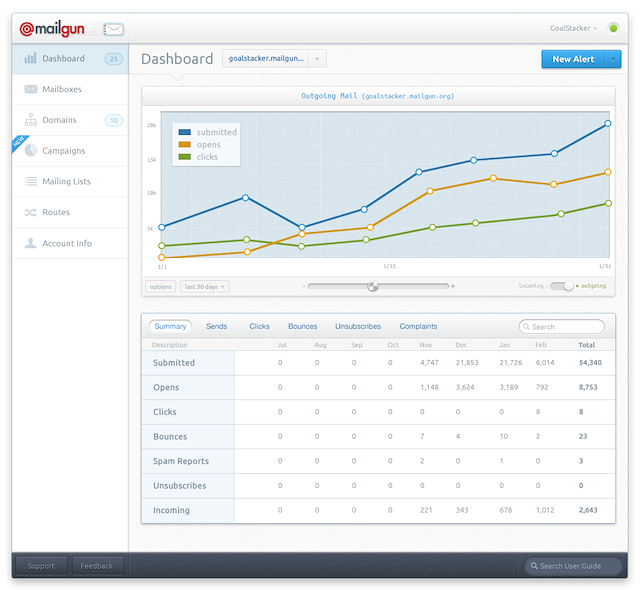
Task: Click the Incoming Feb value 1,012
Action: click(x=545, y=510)
